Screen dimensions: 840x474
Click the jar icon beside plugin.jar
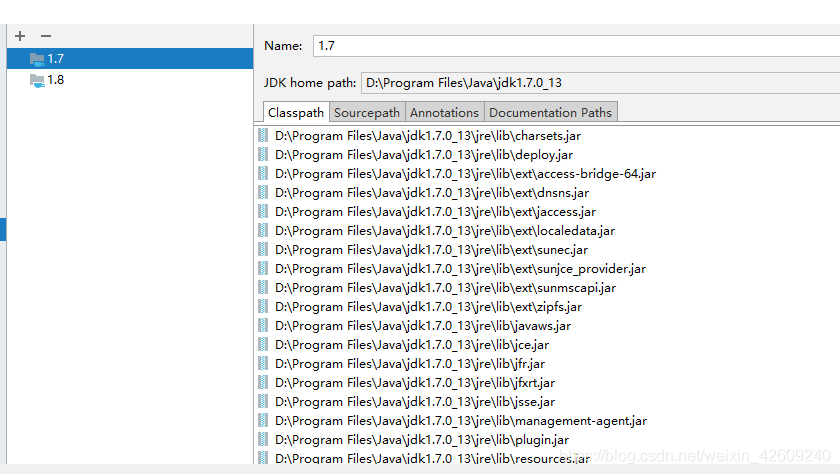tap(263, 440)
